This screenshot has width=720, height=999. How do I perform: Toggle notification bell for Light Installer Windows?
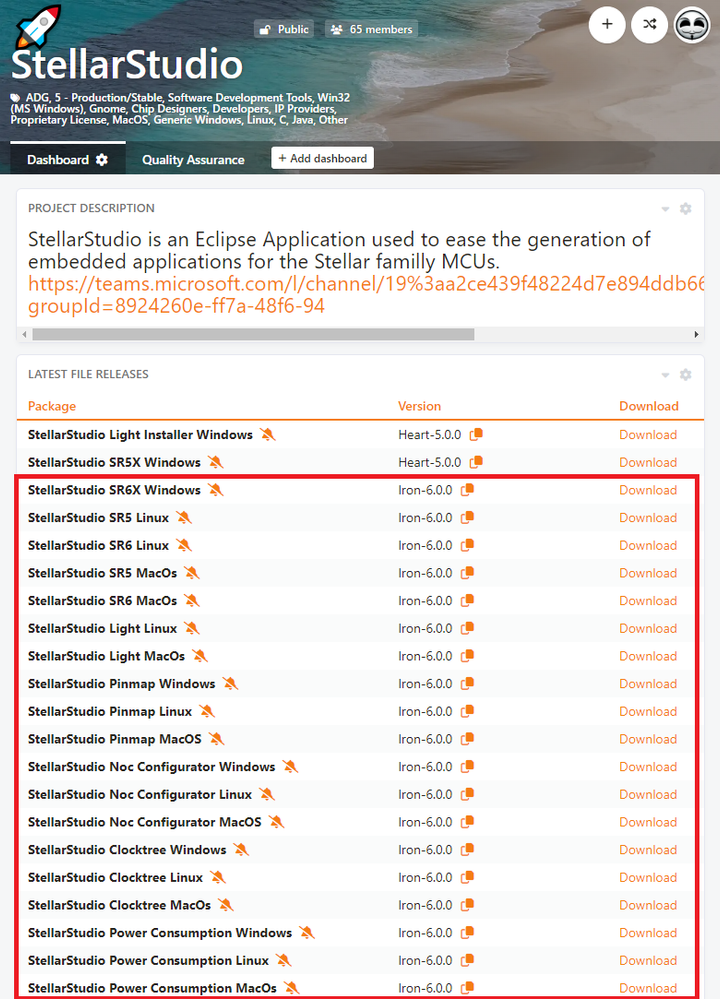[268, 435]
